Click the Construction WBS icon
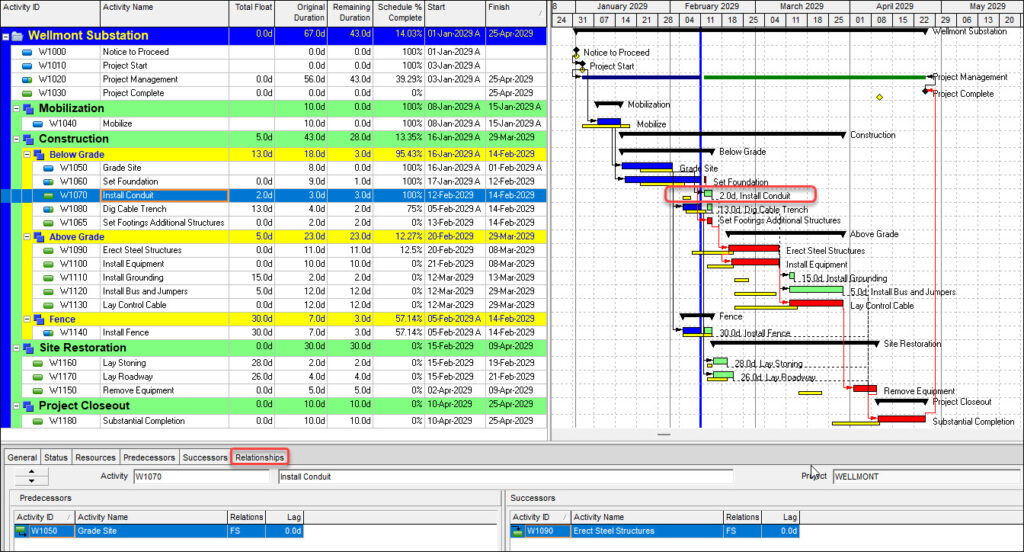Screen dimensions: 1024x552 [29, 139]
